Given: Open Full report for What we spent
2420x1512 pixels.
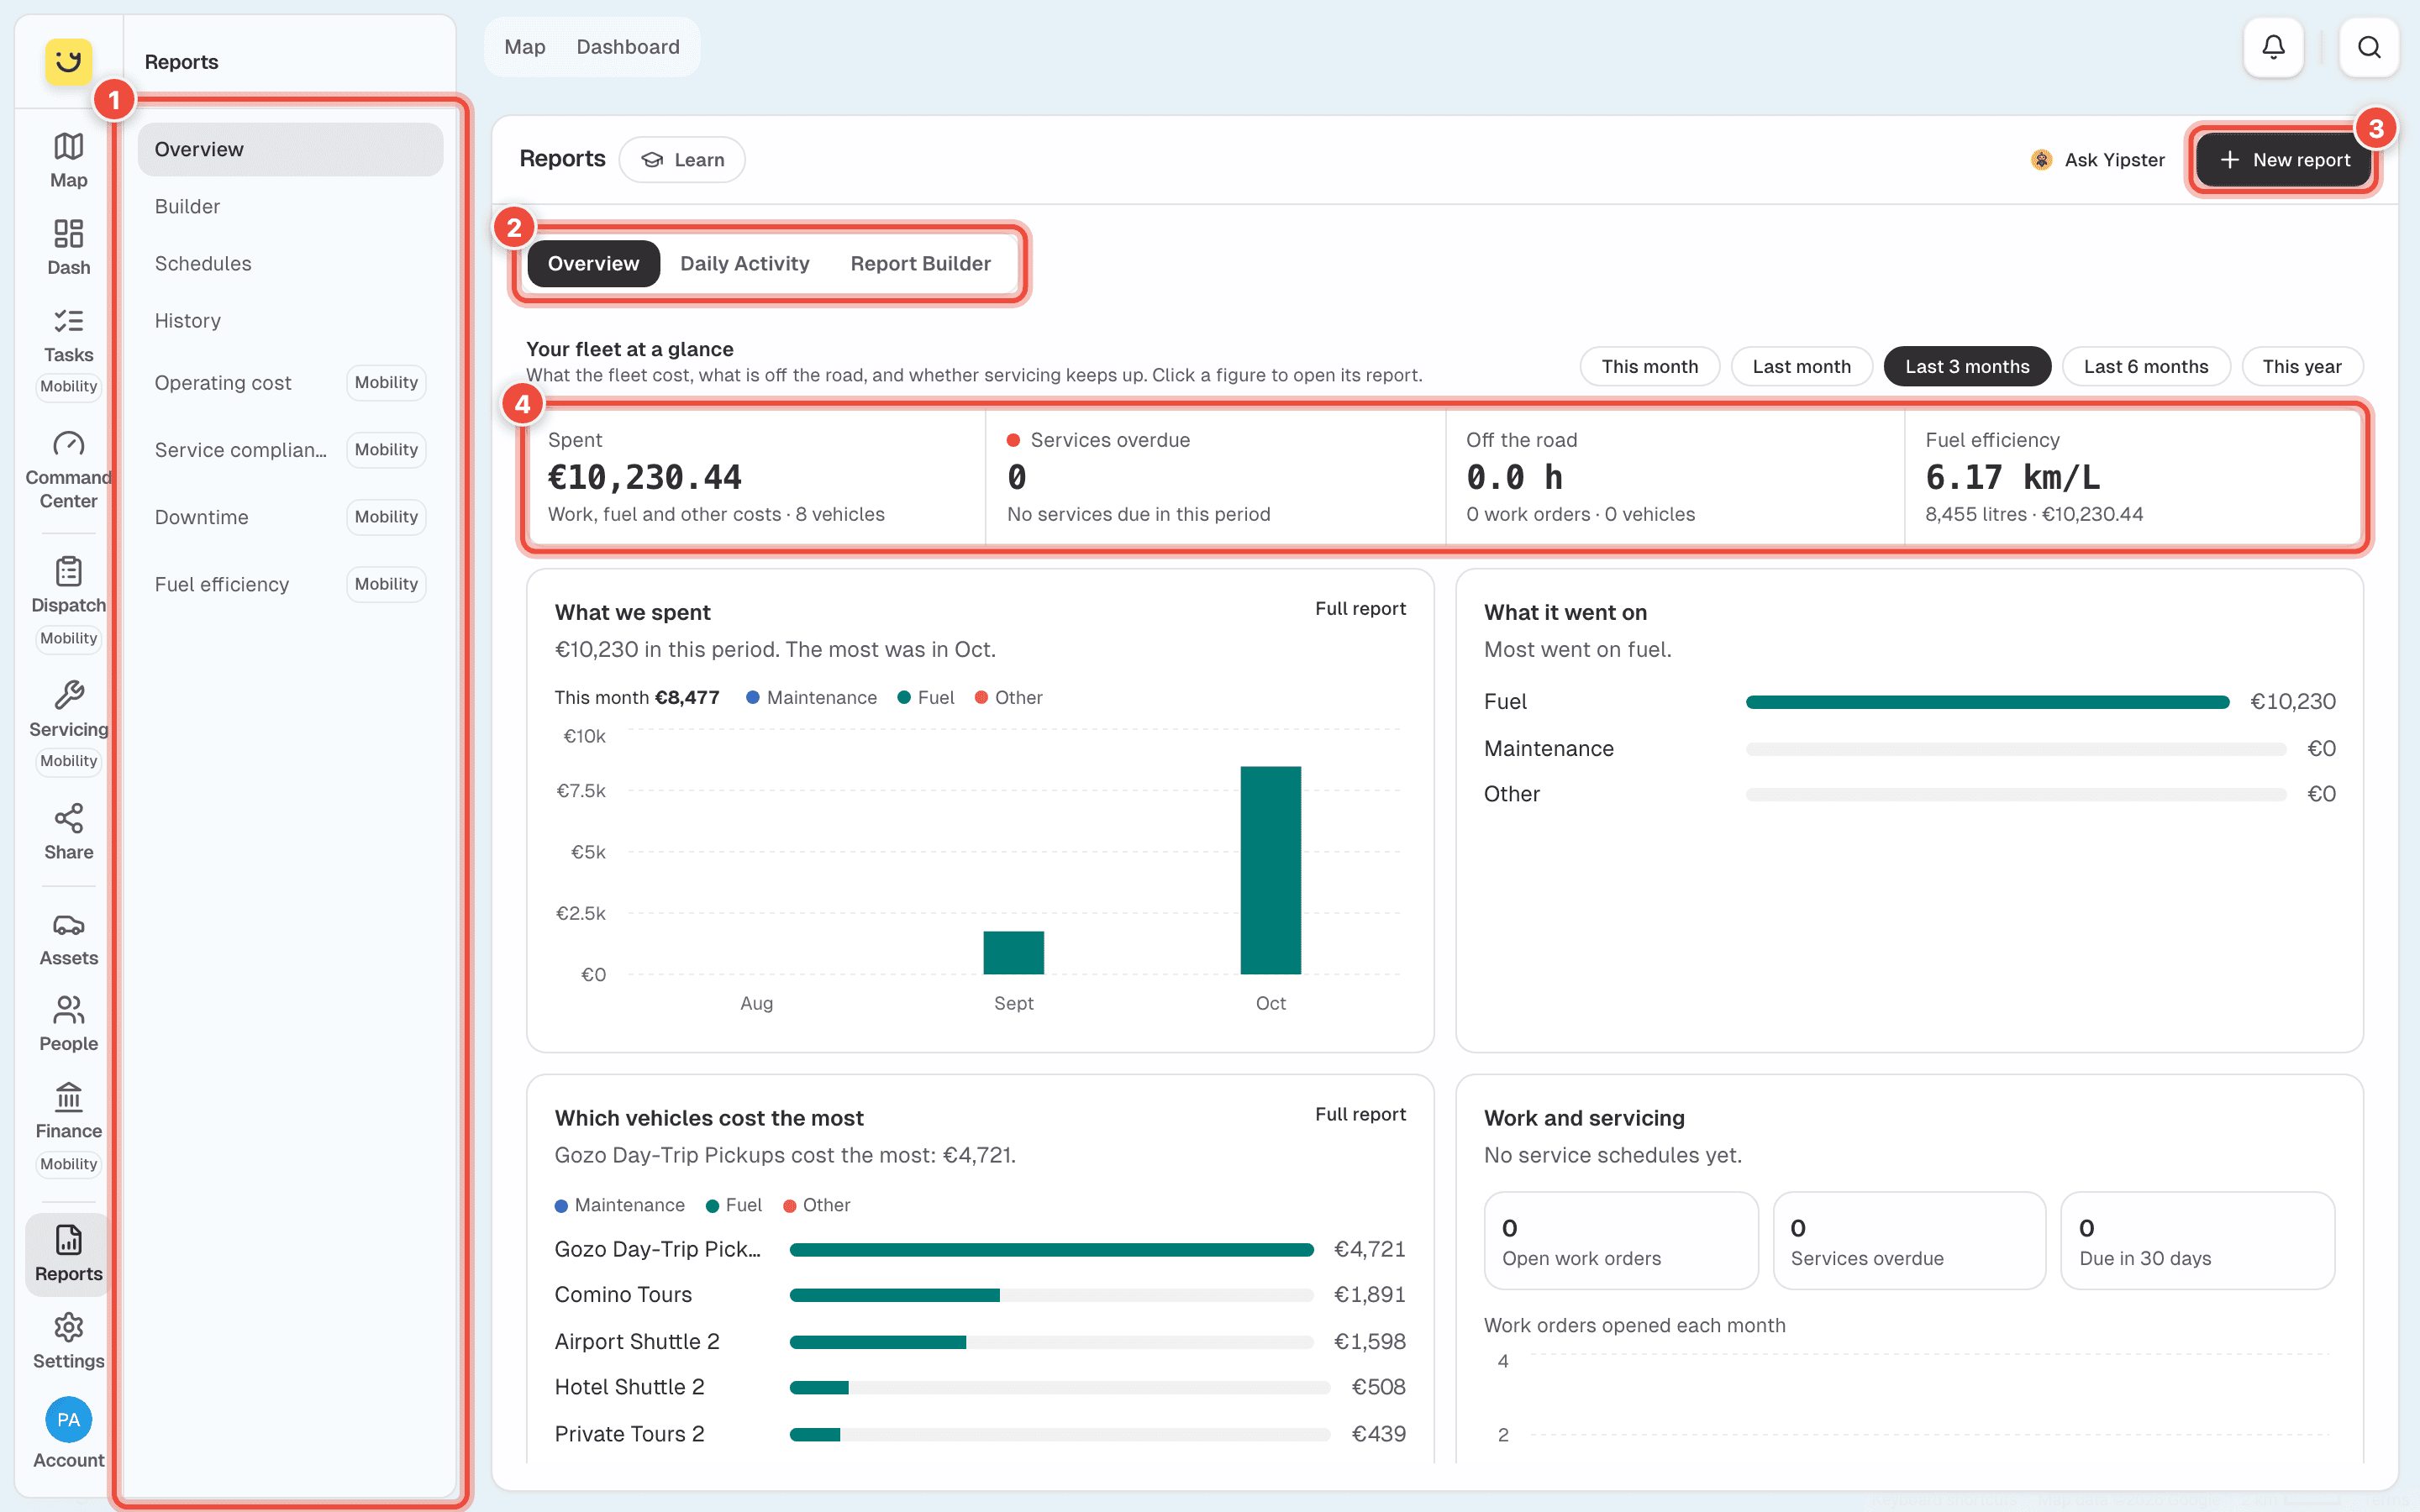Looking at the screenshot, I should (x=1360, y=608).
